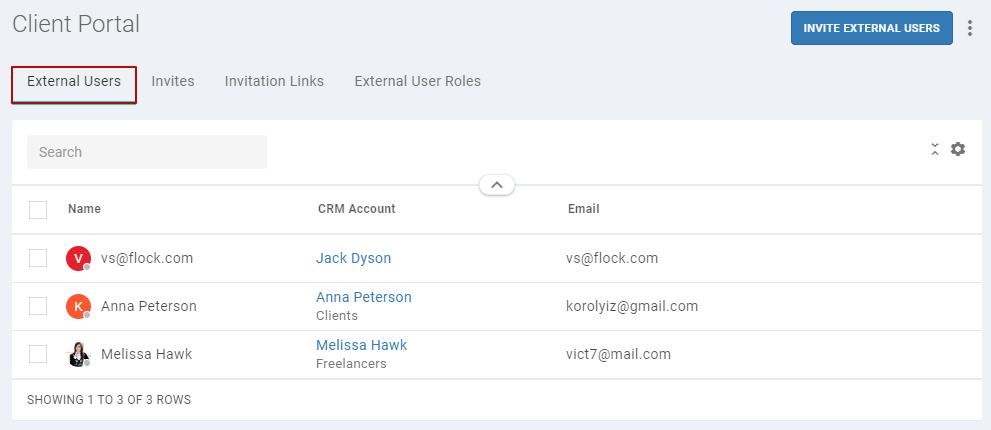Collapse the search panel with up chevron
991x430 pixels.
(x=497, y=185)
